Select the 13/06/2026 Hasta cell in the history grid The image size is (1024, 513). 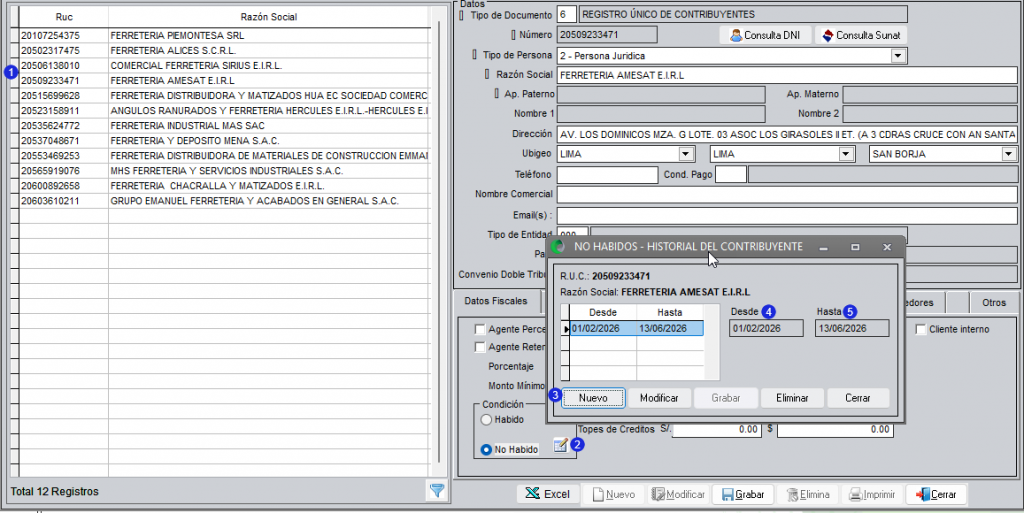point(670,328)
